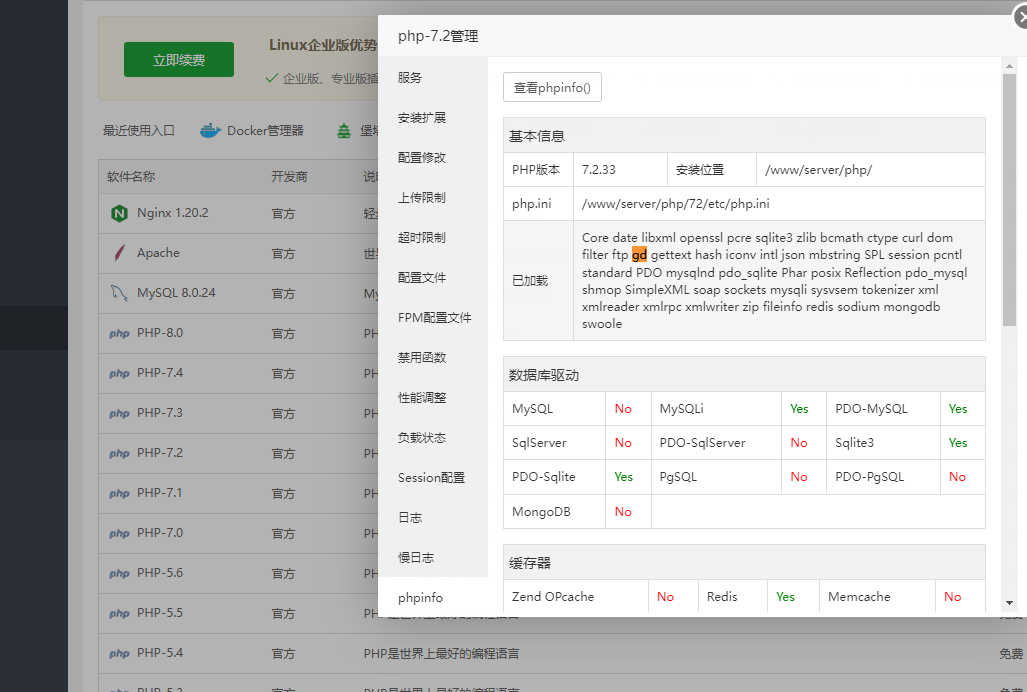Click PHP-7.2 software name in list
This screenshot has width=1027, height=692.
click(160, 452)
